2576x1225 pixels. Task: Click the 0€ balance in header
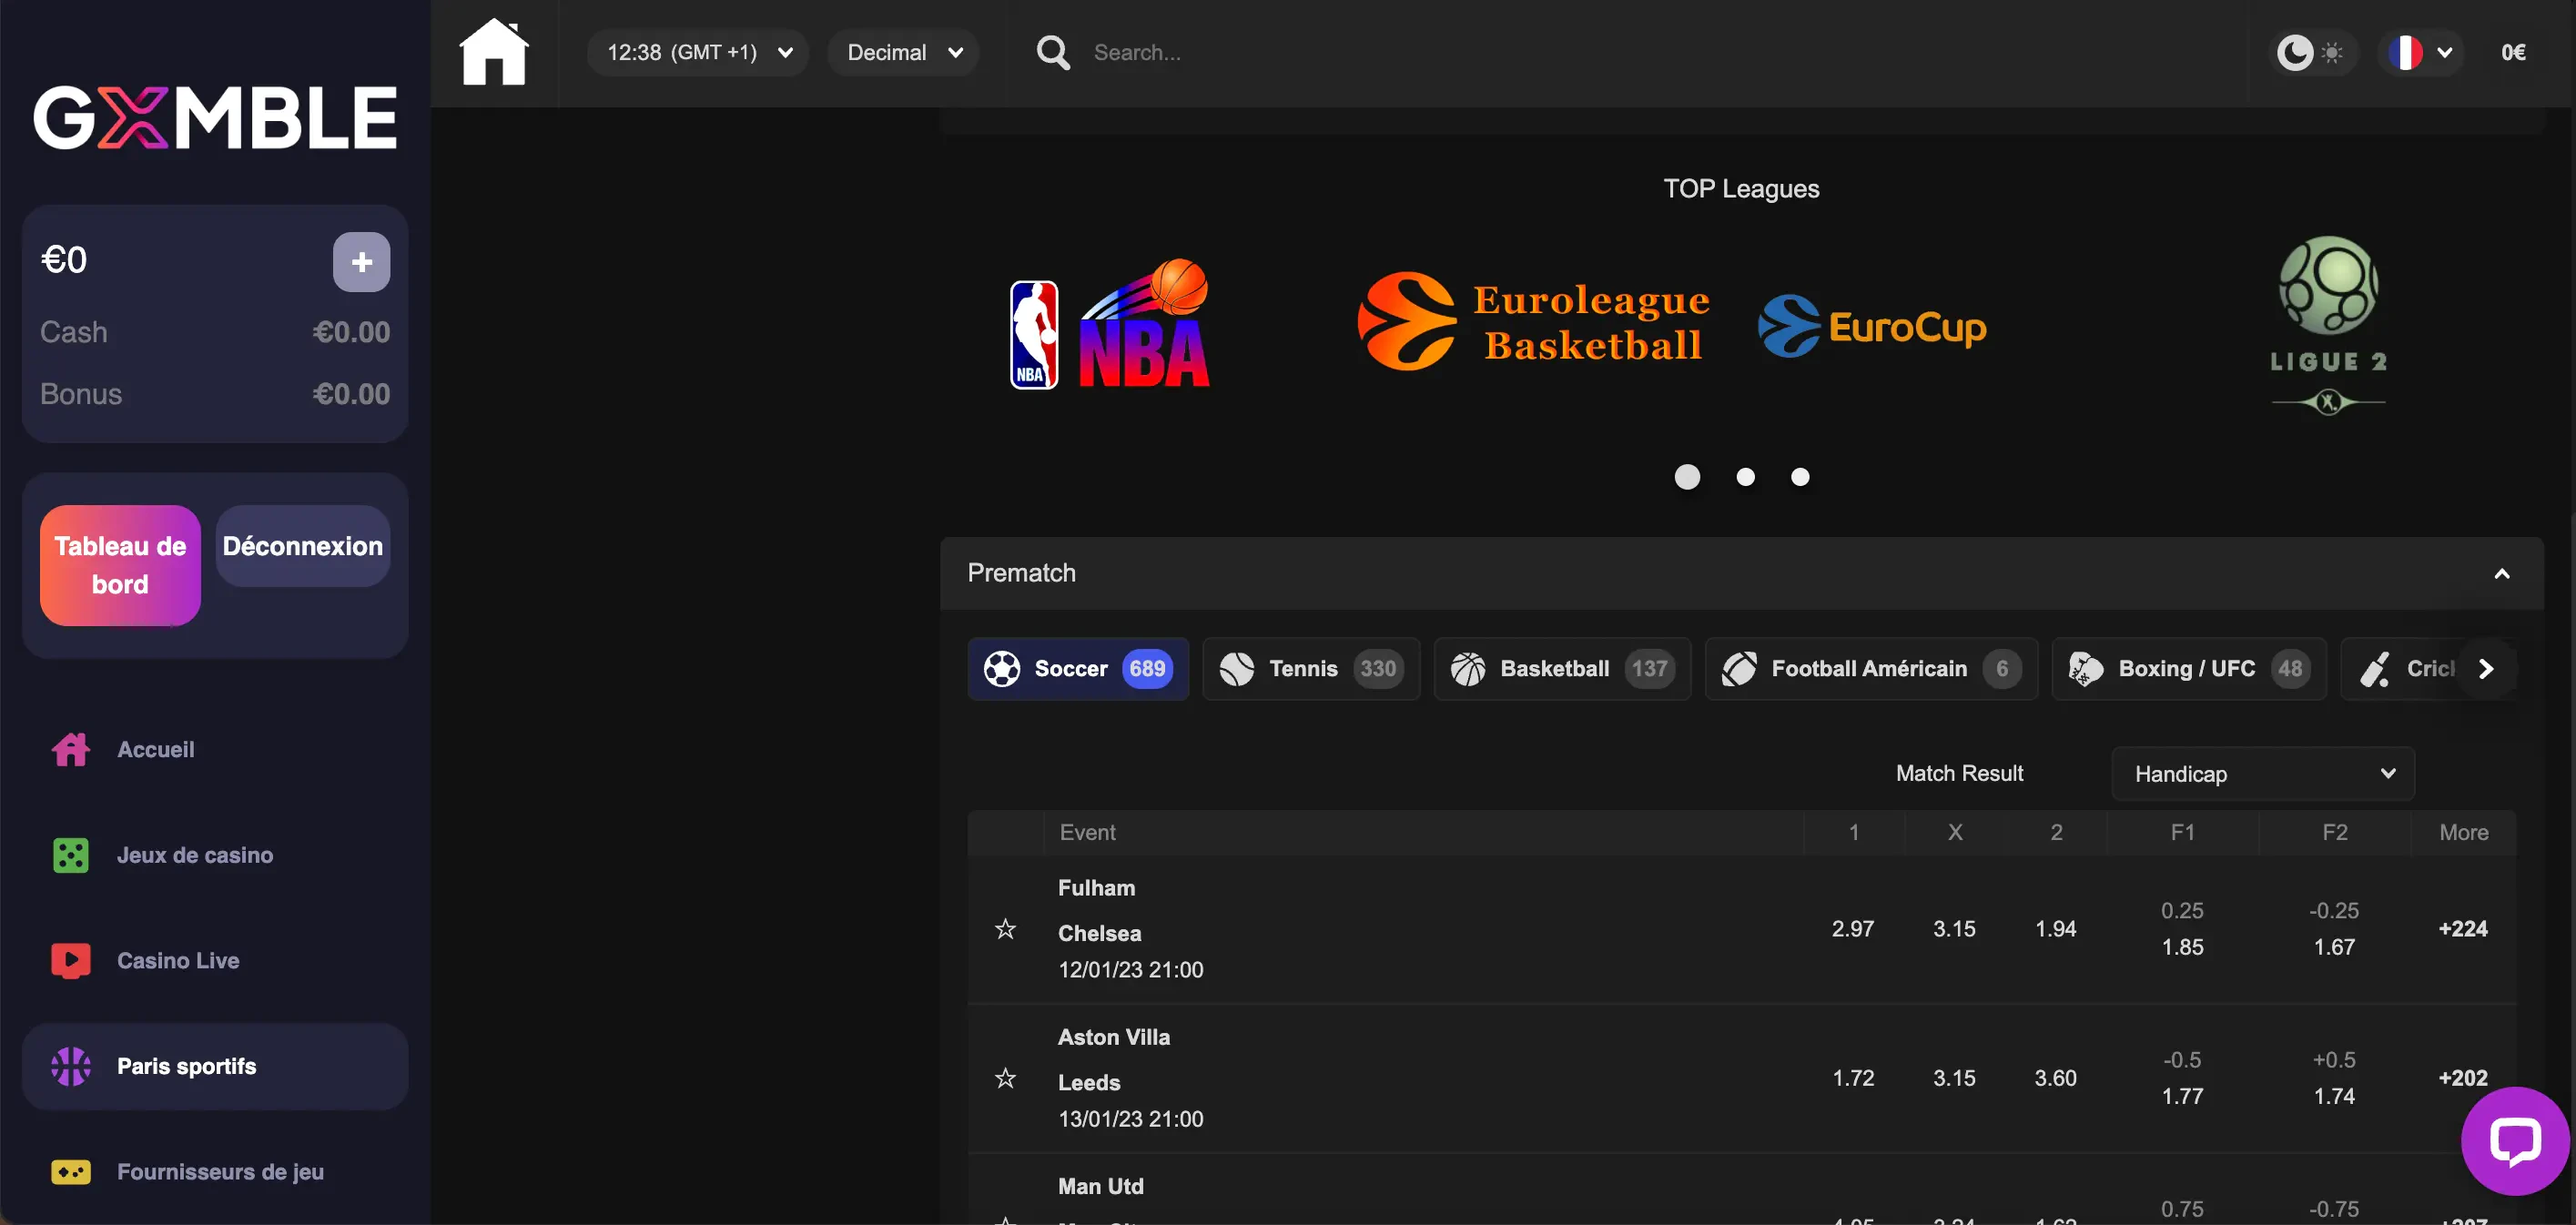click(2513, 52)
